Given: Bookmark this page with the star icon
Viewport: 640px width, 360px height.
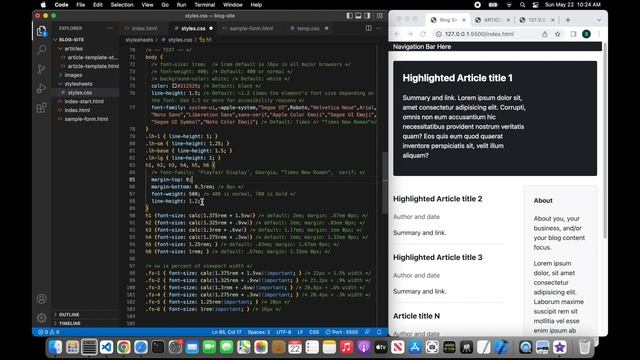Looking at the screenshot, I should click(x=558, y=34).
